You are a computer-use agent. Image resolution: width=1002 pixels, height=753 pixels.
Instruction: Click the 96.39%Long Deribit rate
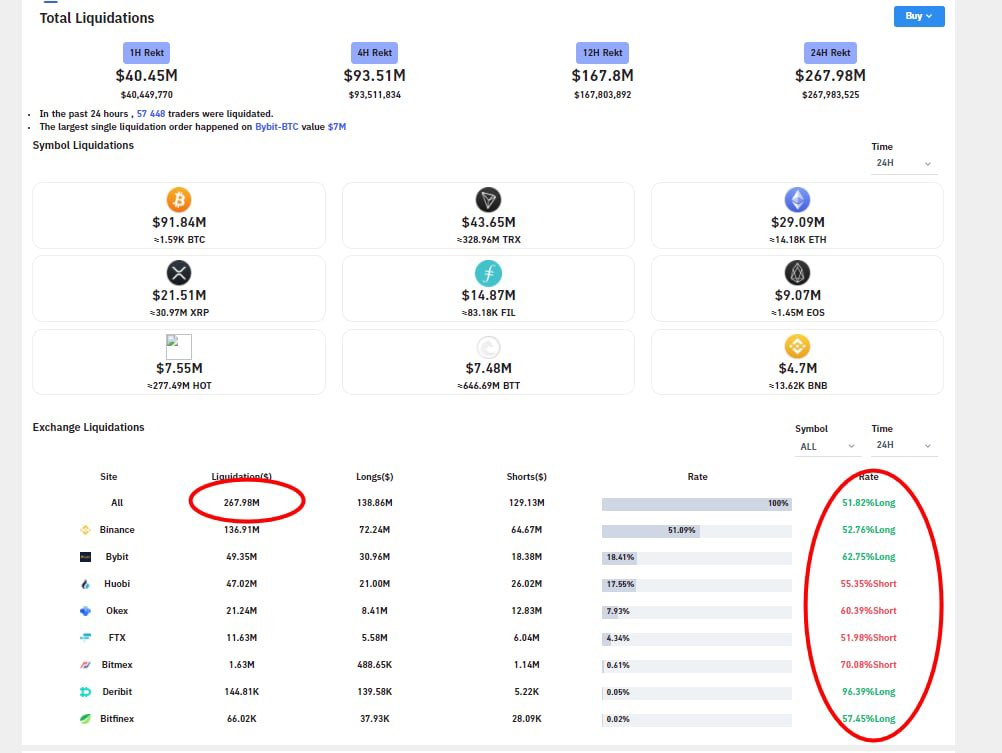coord(868,692)
